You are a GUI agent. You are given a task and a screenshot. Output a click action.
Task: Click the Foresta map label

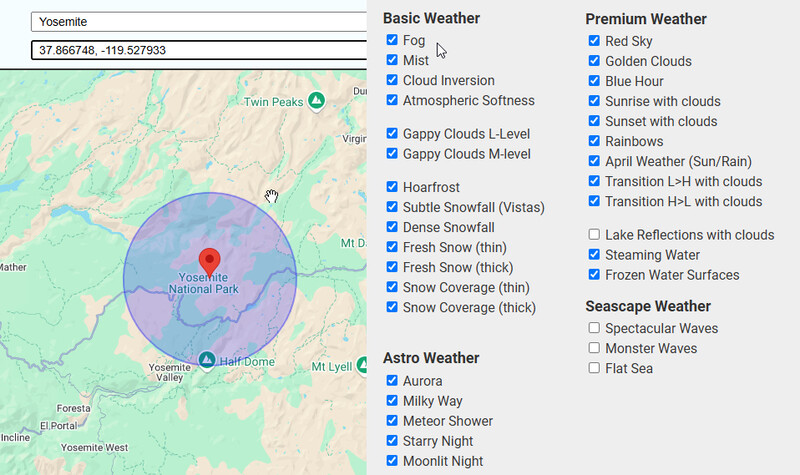point(73,408)
